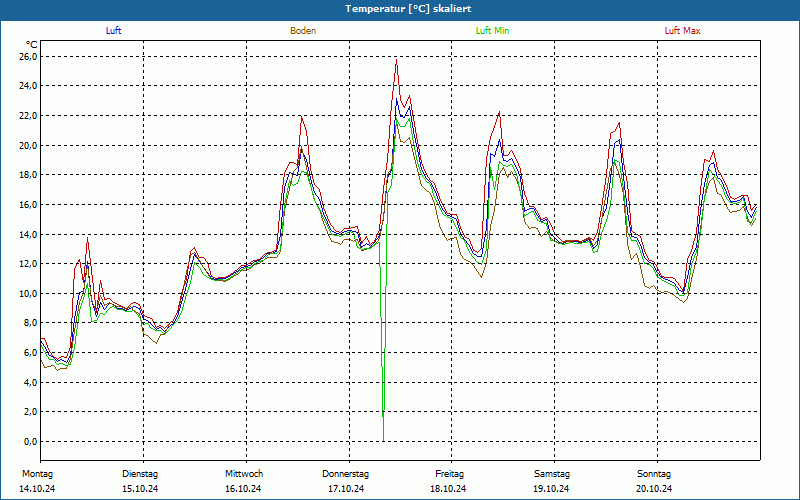Screen dimensions: 800x500
Task: Click the 'Montag' day label
Action: pos(37,474)
